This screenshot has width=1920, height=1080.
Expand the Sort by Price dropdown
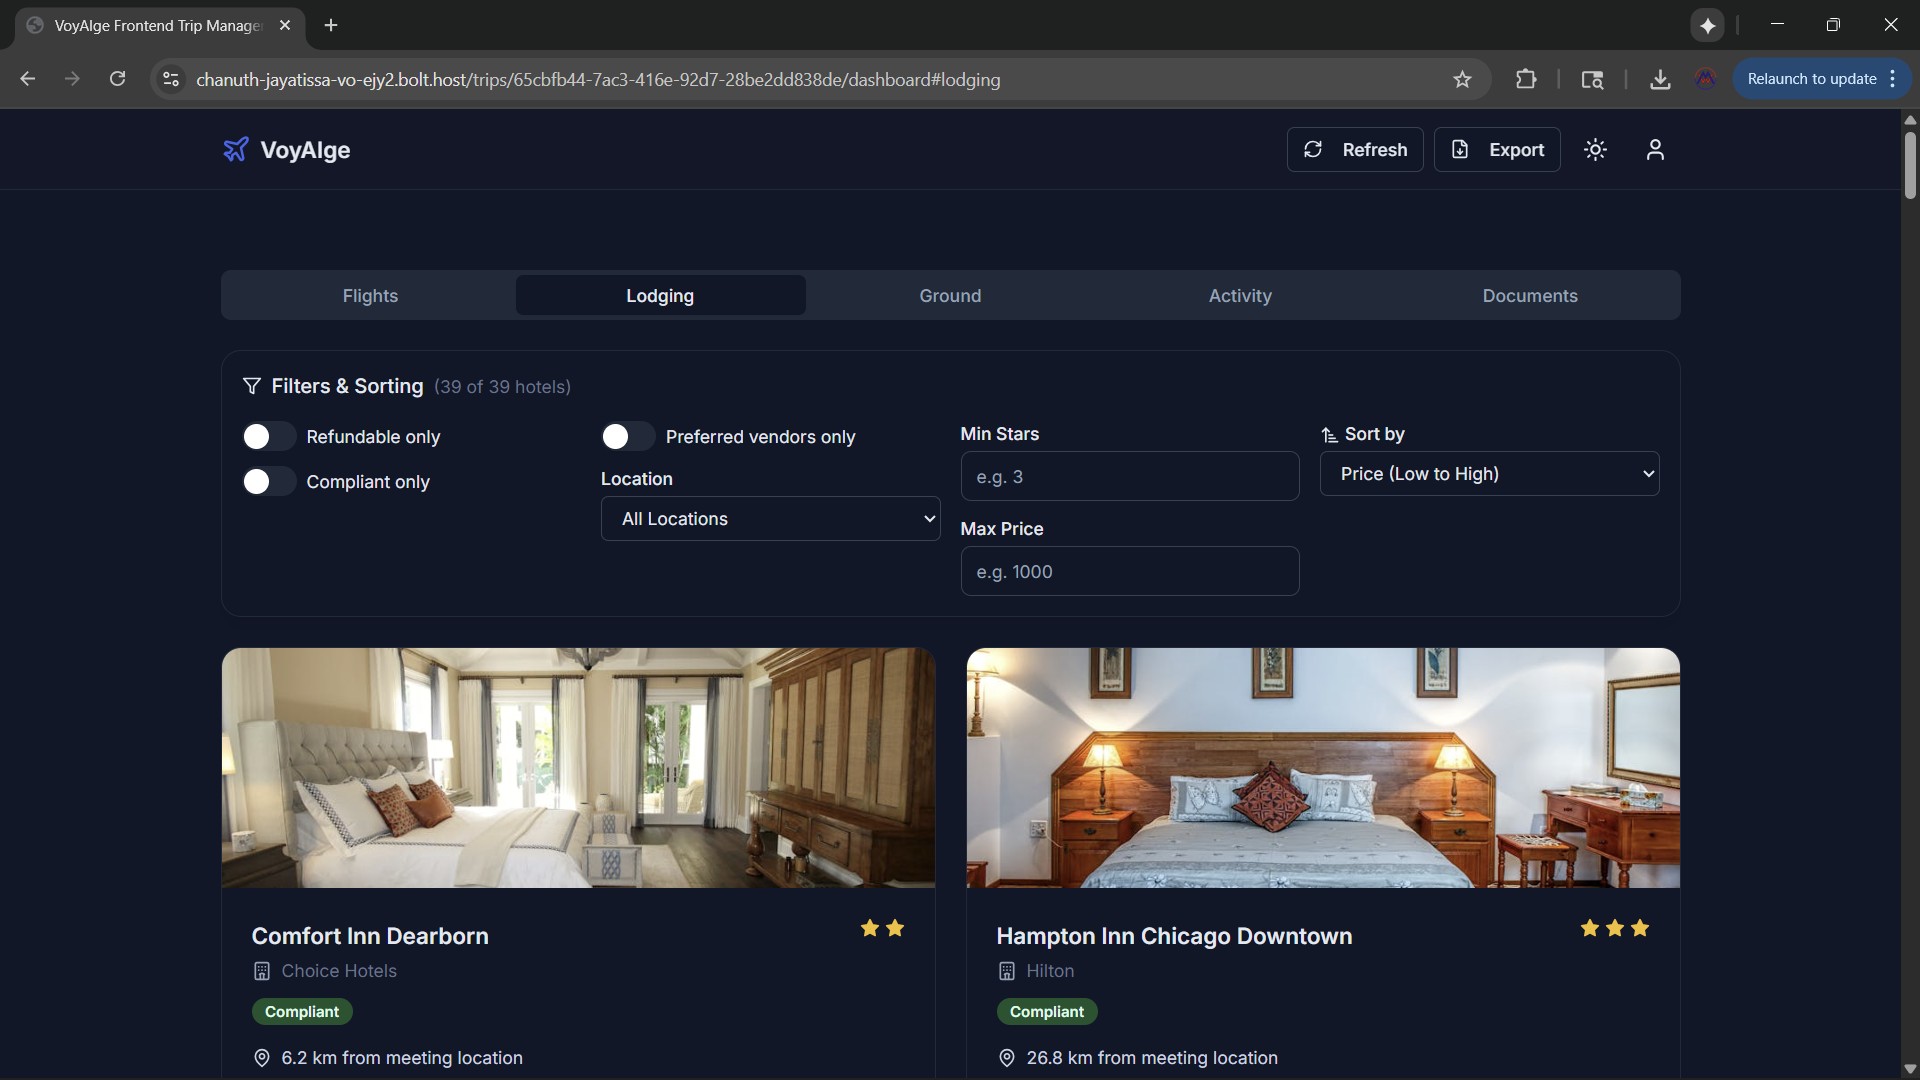click(x=1489, y=474)
